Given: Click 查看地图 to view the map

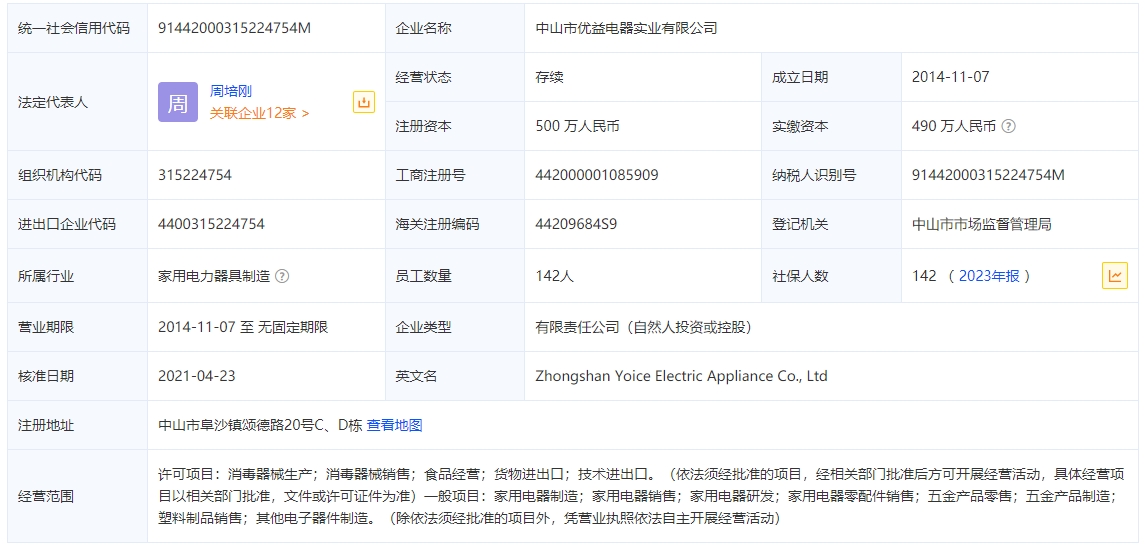Looking at the screenshot, I should (394, 425).
